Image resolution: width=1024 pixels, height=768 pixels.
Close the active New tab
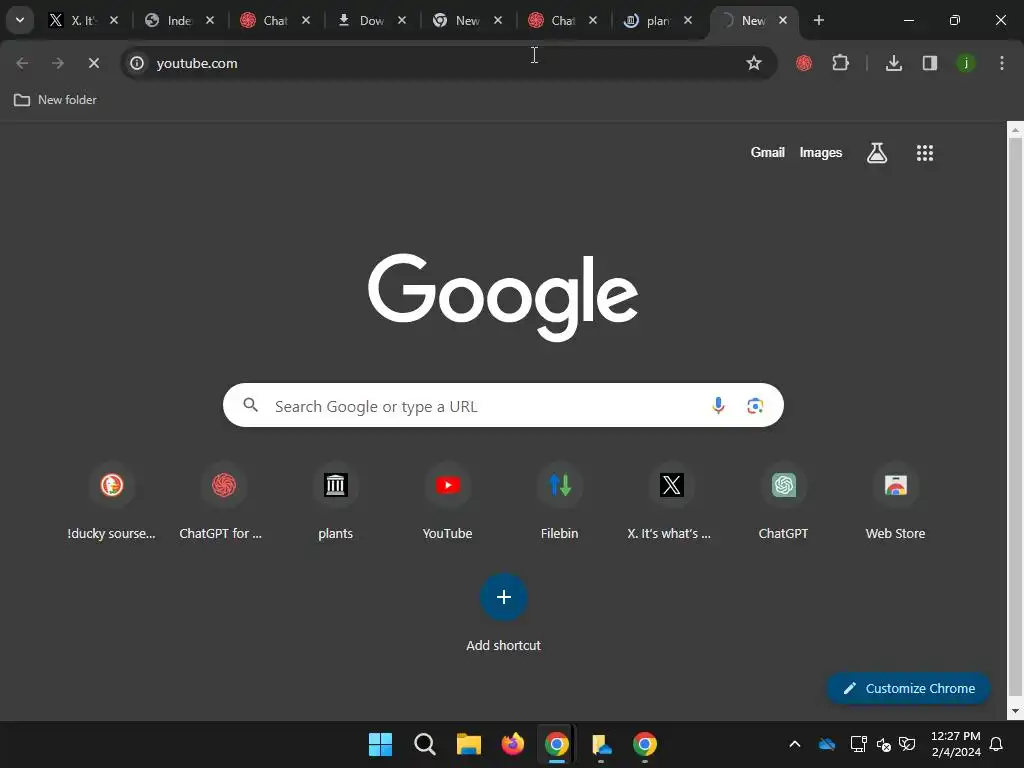coord(783,20)
